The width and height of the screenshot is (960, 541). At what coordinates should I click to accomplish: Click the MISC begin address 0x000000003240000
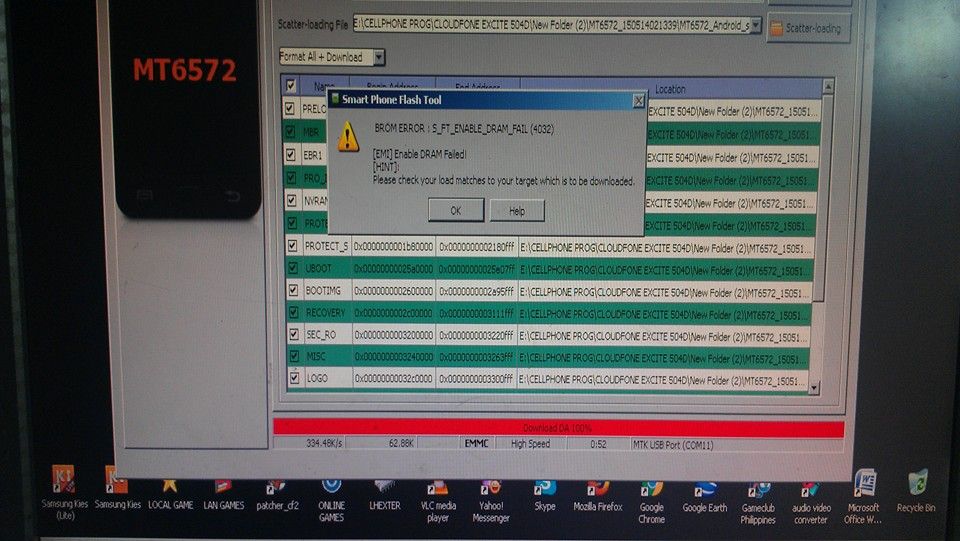coord(394,356)
